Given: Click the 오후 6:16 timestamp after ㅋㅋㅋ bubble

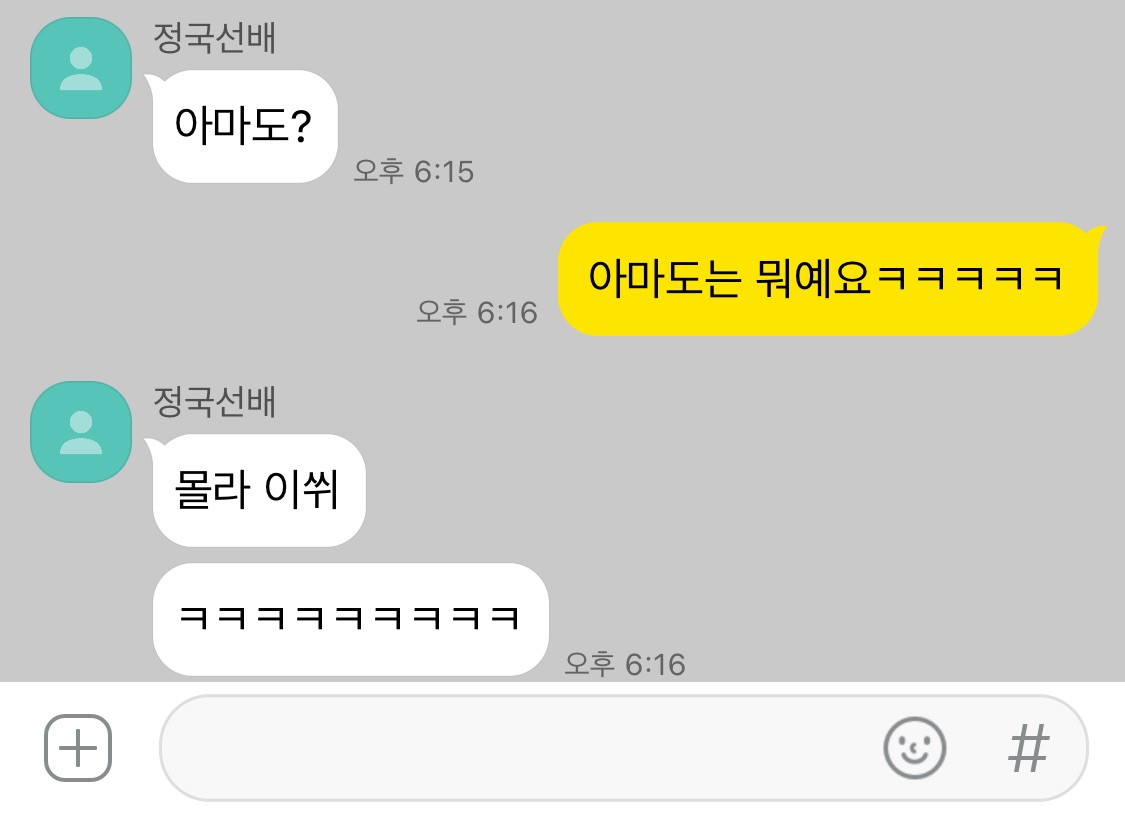Looking at the screenshot, I should coord(625,664).
